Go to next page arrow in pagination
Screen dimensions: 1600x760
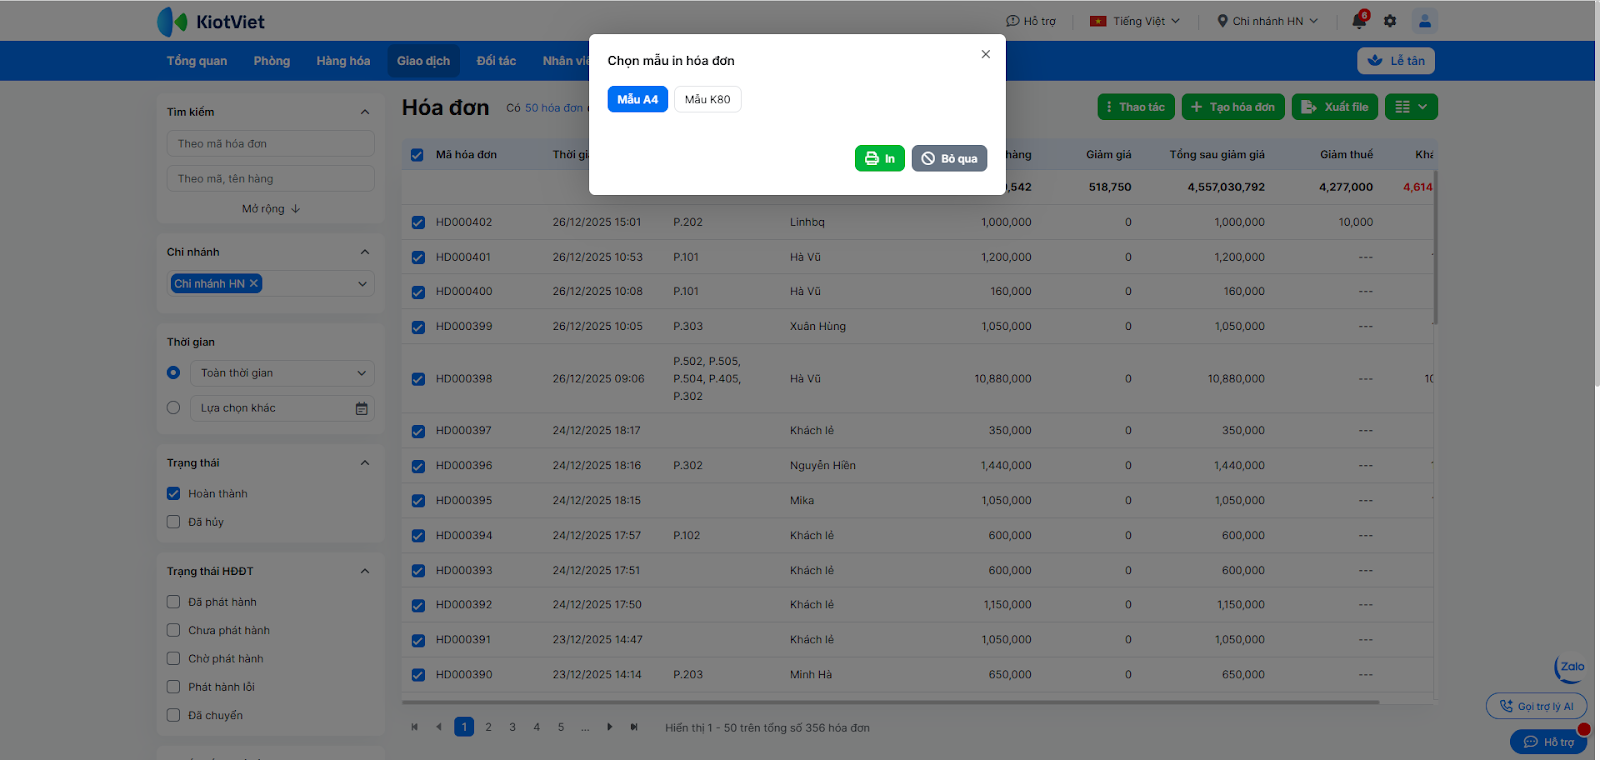tap(609, 727)
